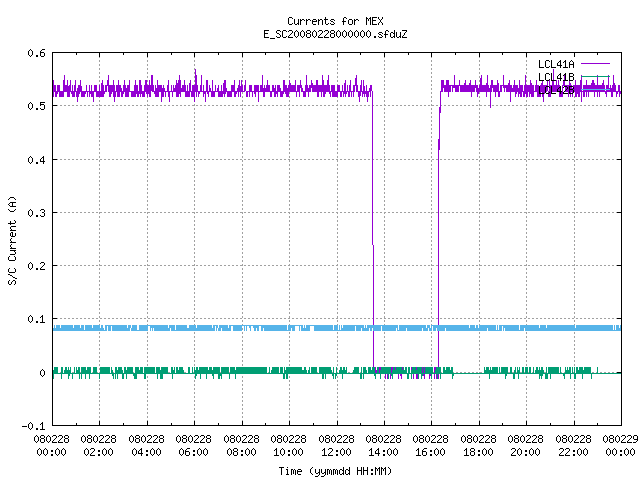The height and width of the screenshot is (480, 640).
Task: Click the y-axis tick value 0.2
Action: 36,266
